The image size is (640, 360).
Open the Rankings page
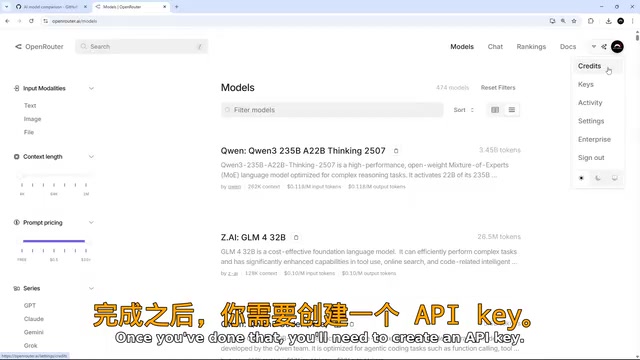coord(531,47)
